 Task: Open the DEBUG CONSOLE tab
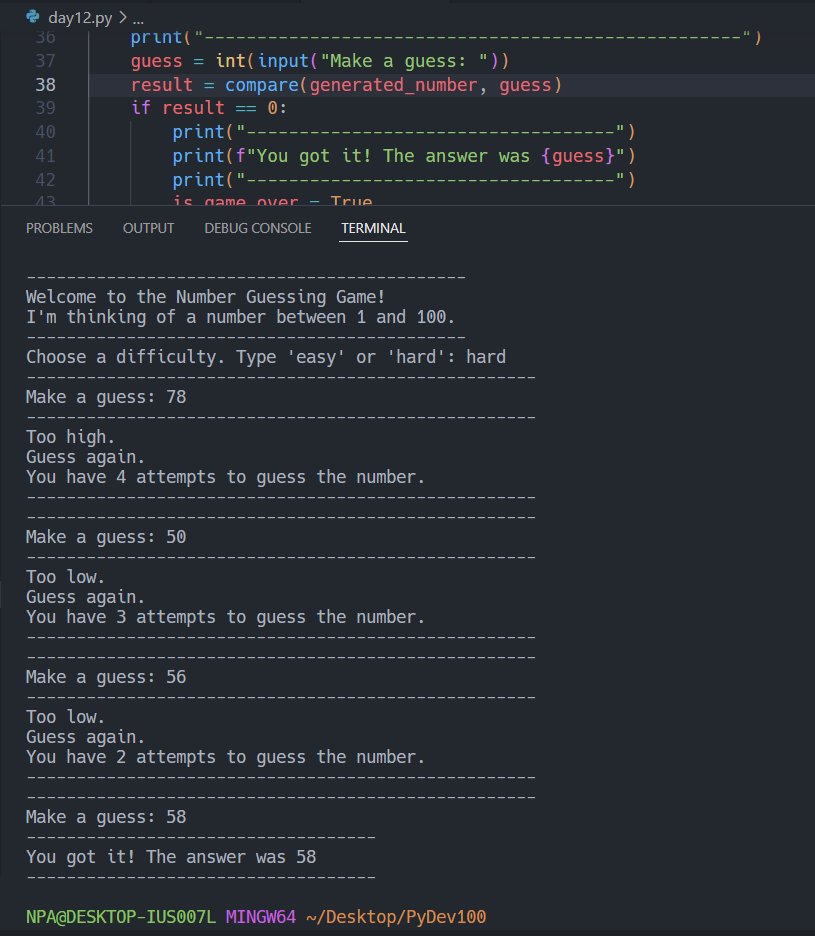(x=257, y=229)
